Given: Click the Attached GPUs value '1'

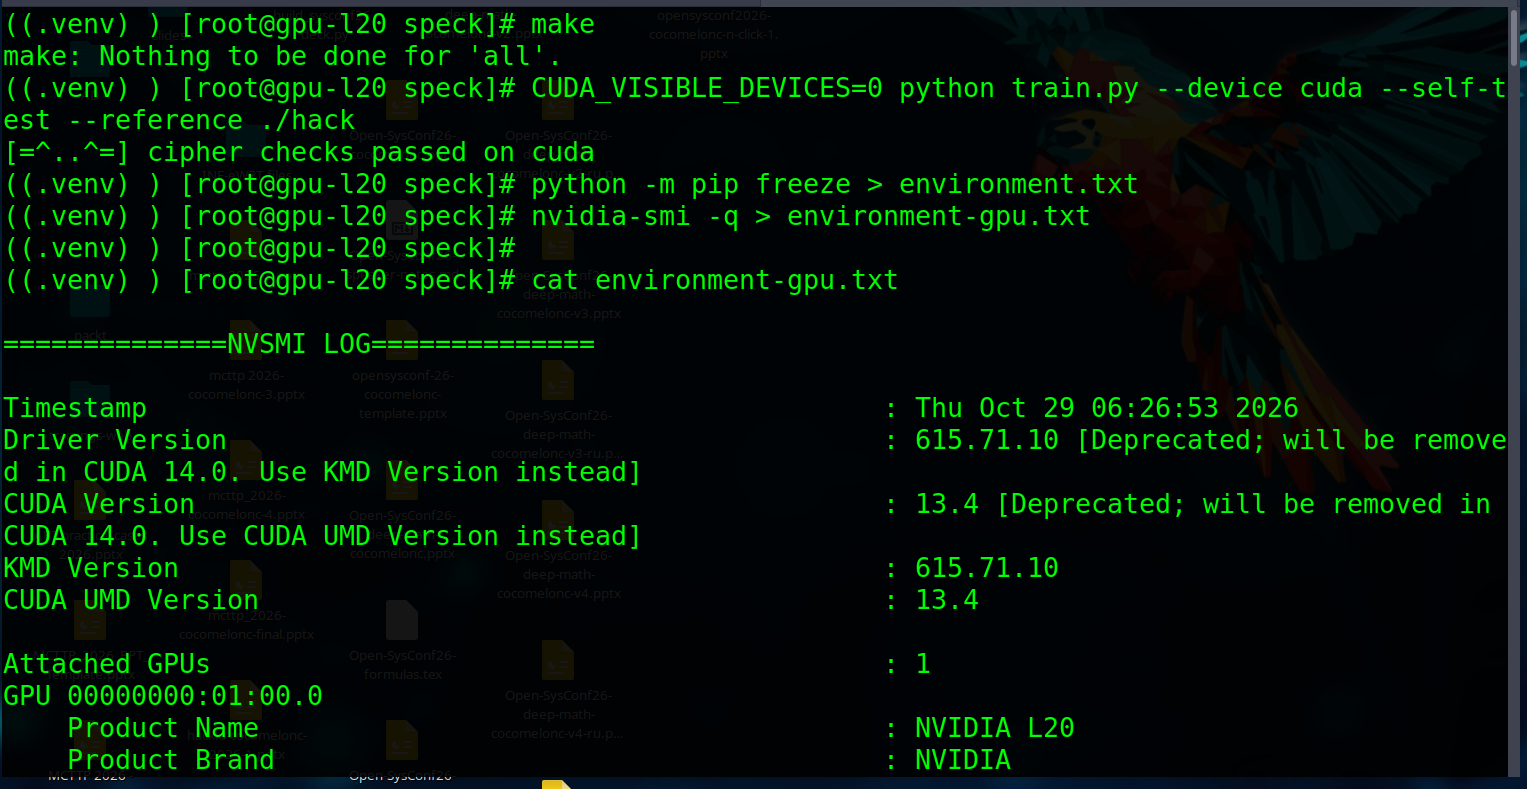Looking at the screenshot, I should click(923, 664).
